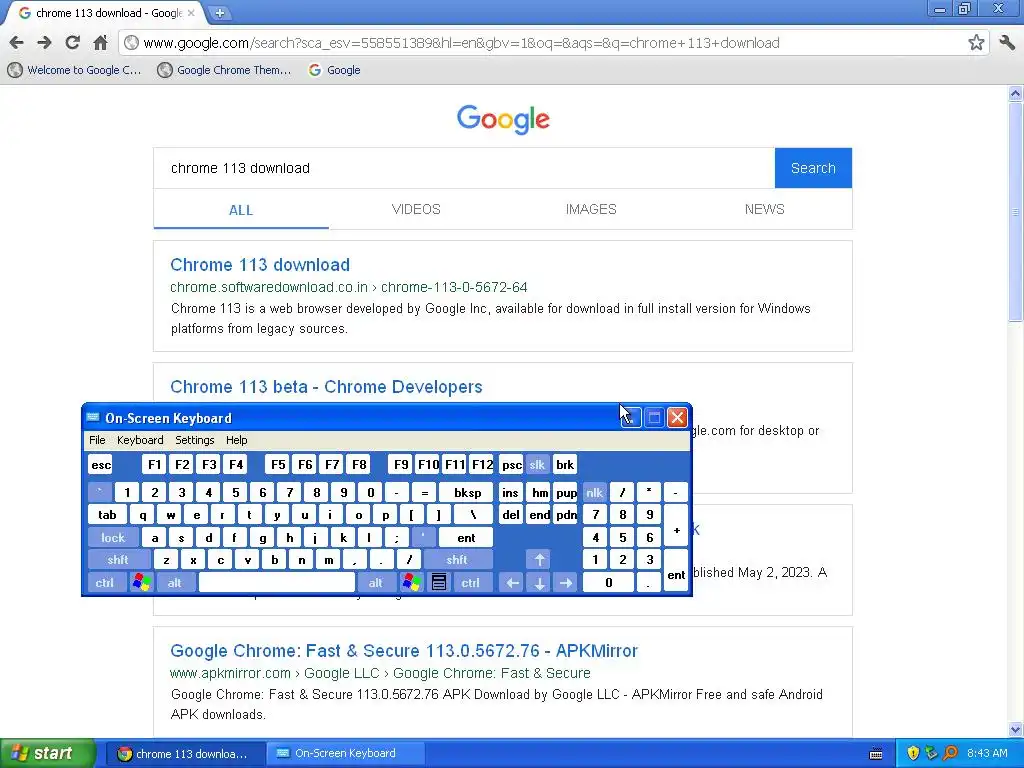Open the On-Screen Keyboard Settings menu
Viewport: 1024px width, 768px height.
[195, 440]
